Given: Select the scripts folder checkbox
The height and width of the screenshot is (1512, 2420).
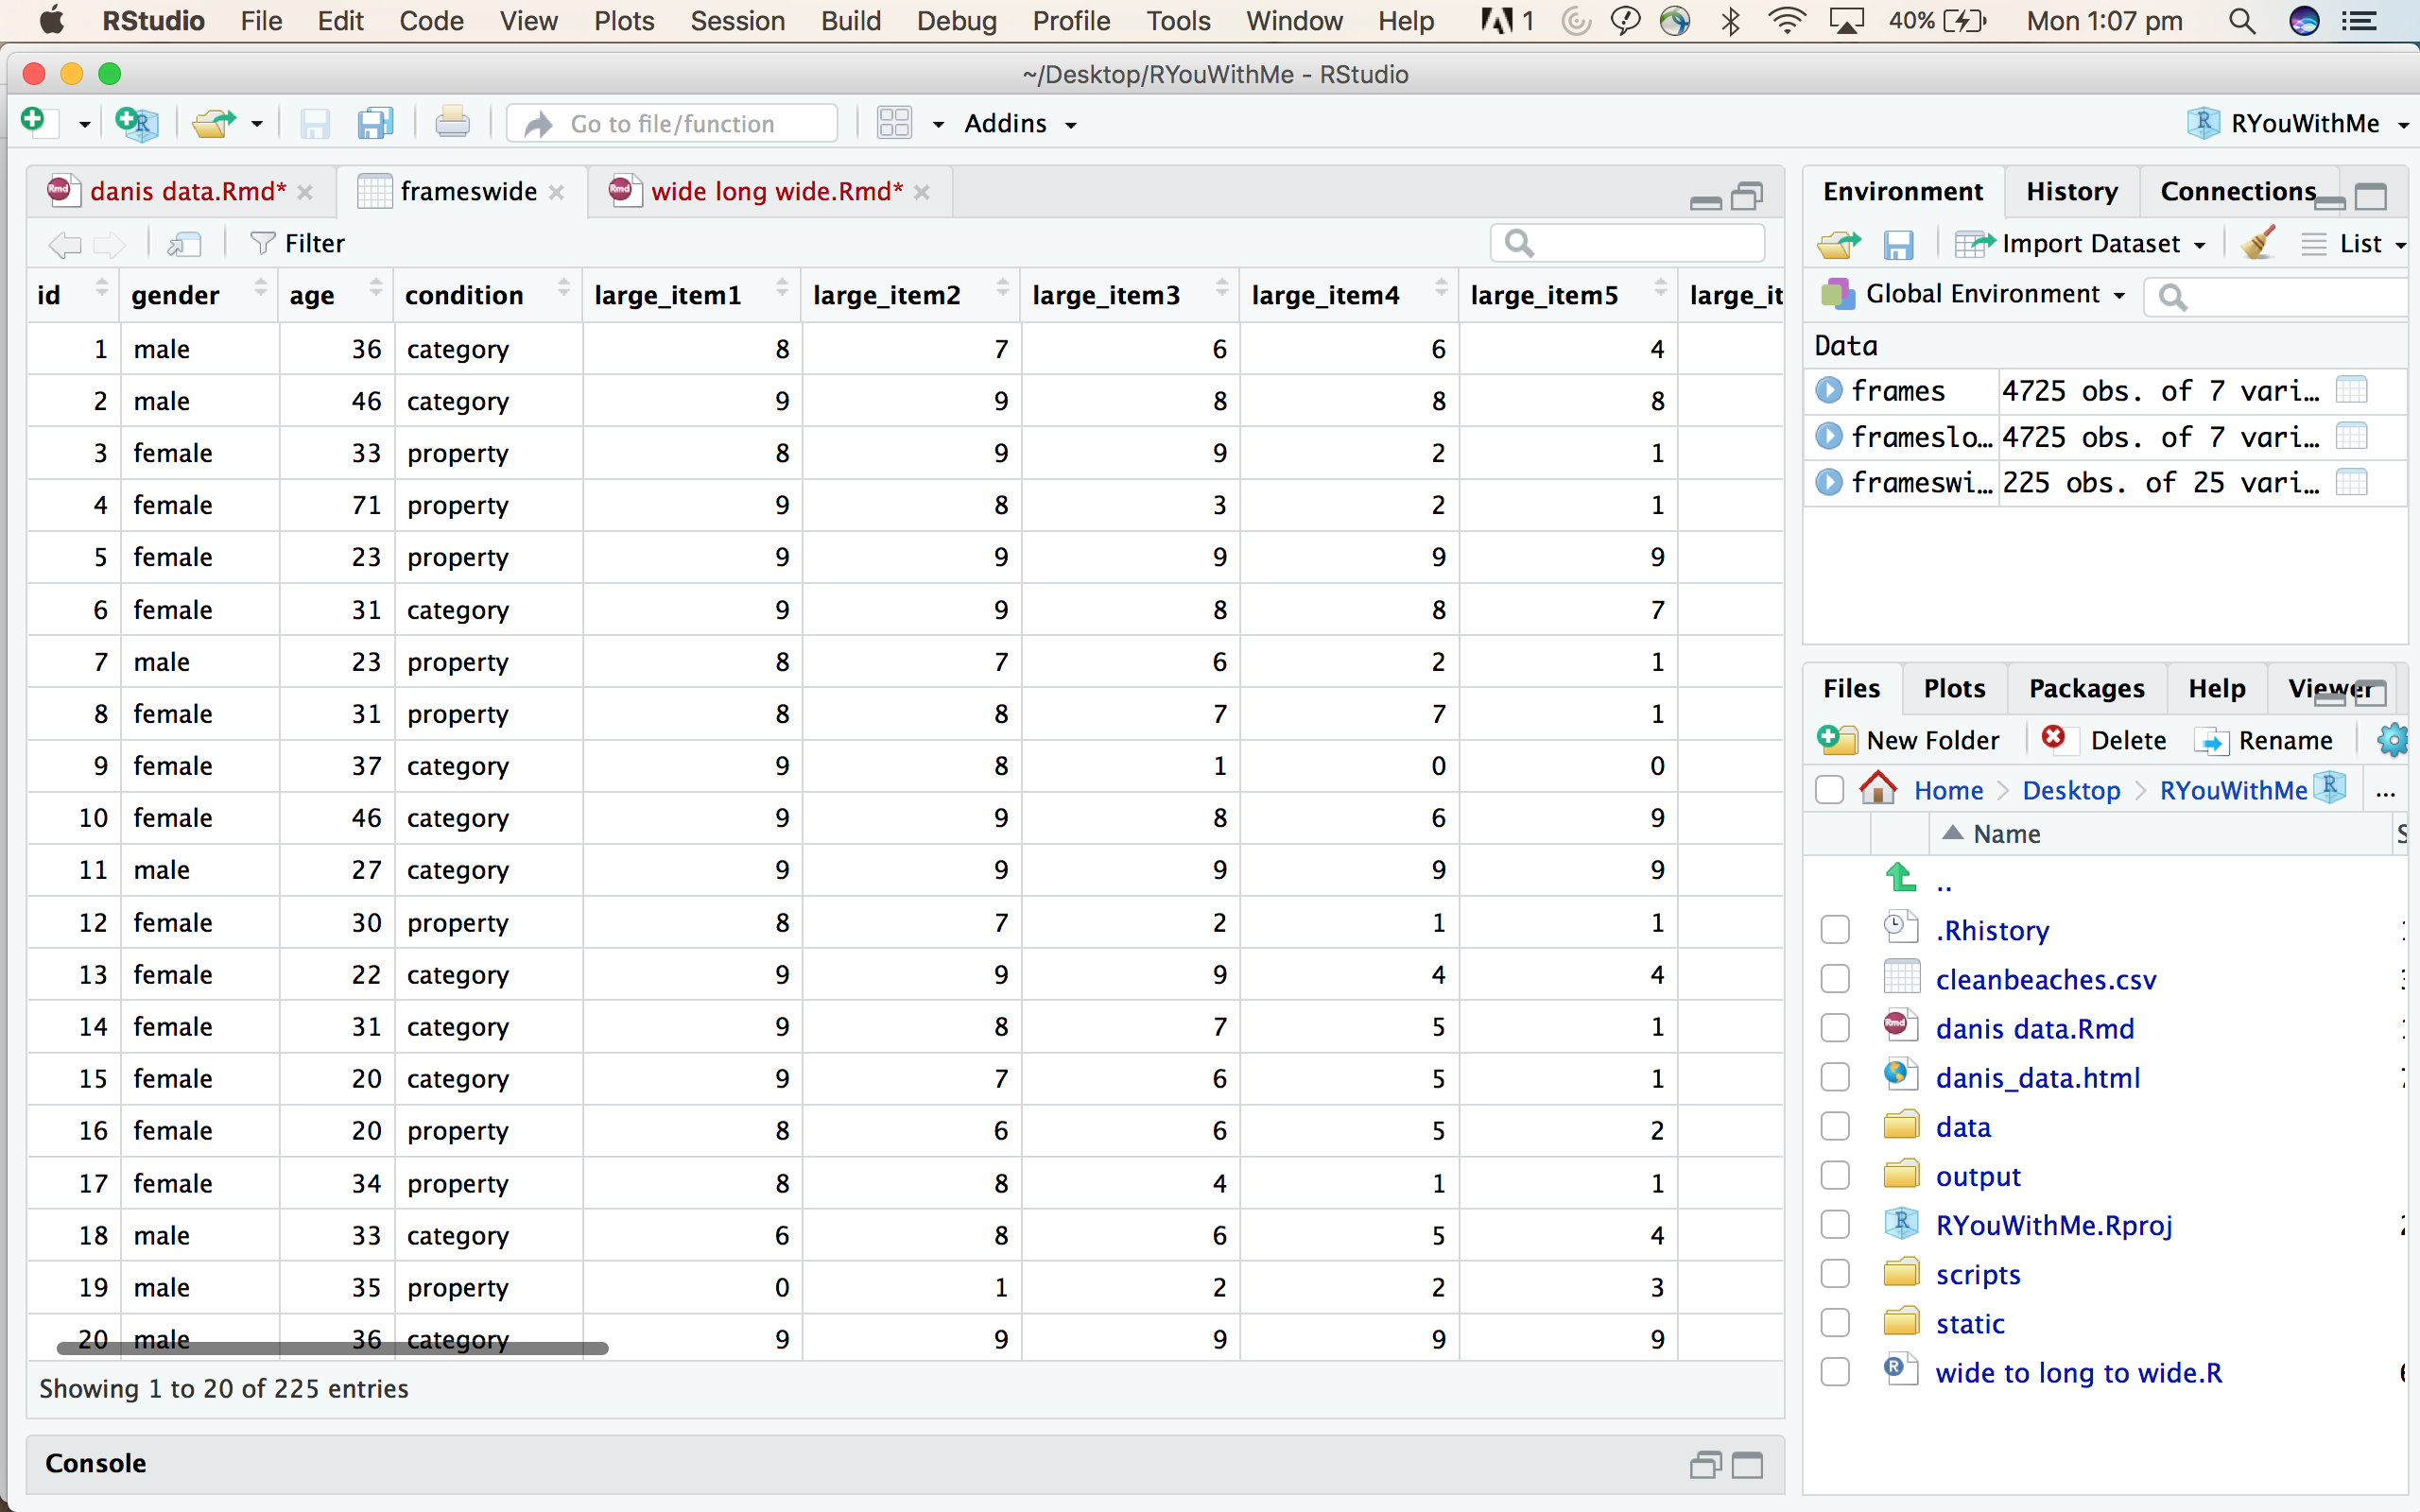Looking at the screenshot, I should [1835, 1274].
